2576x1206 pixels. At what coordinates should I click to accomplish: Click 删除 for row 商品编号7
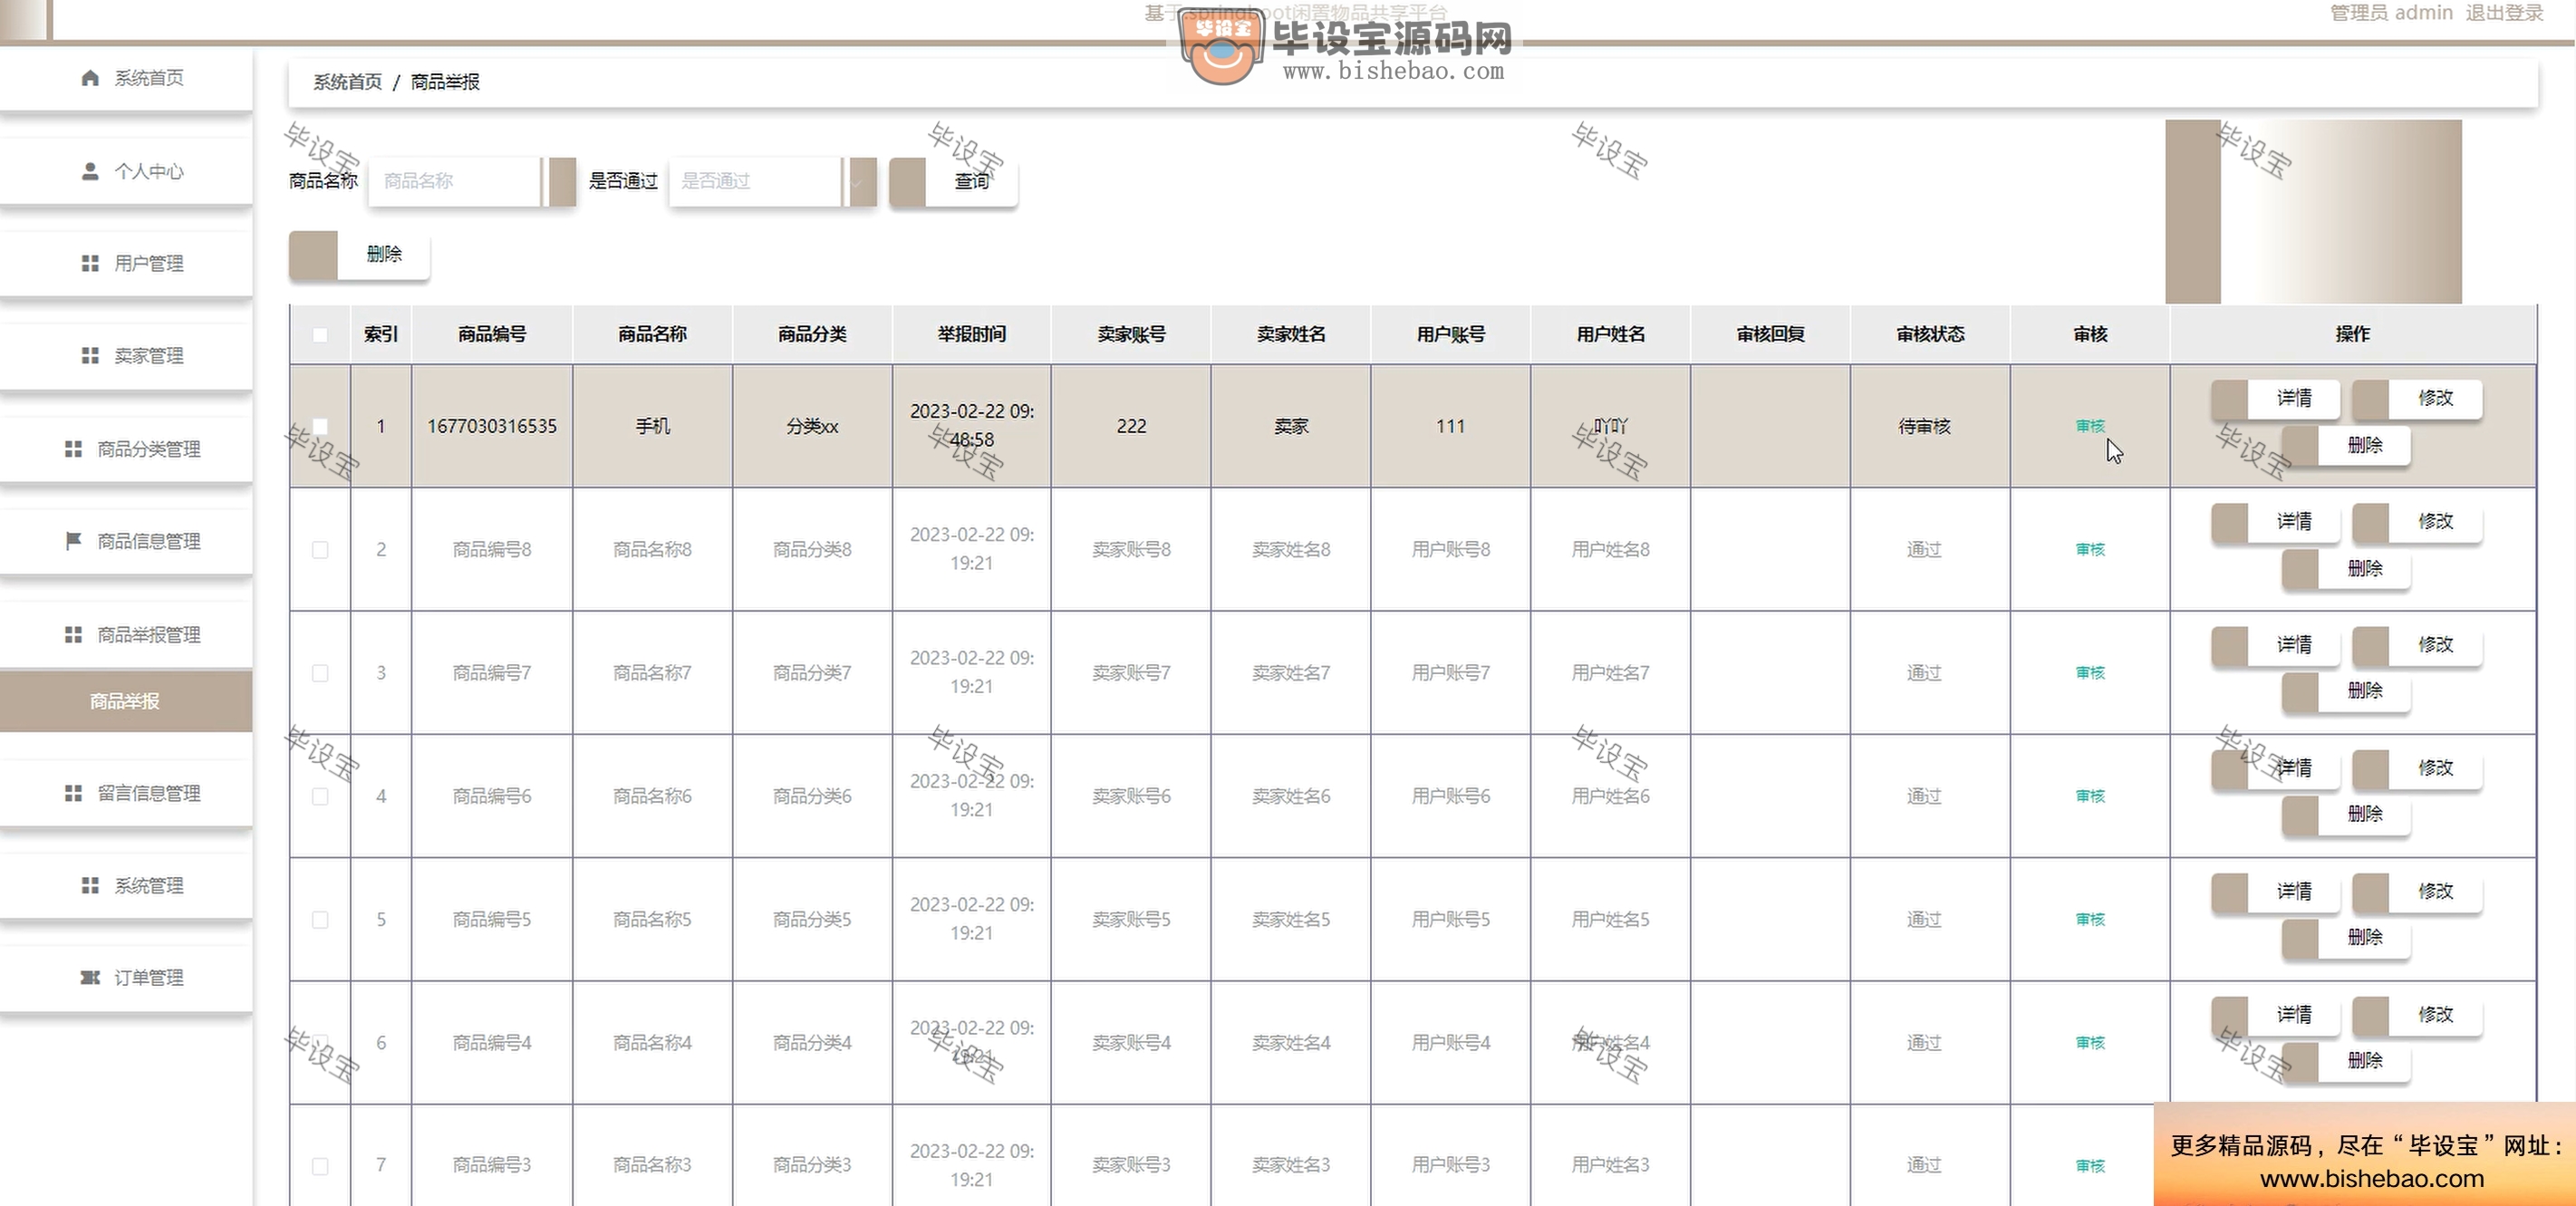(2346, 691)
